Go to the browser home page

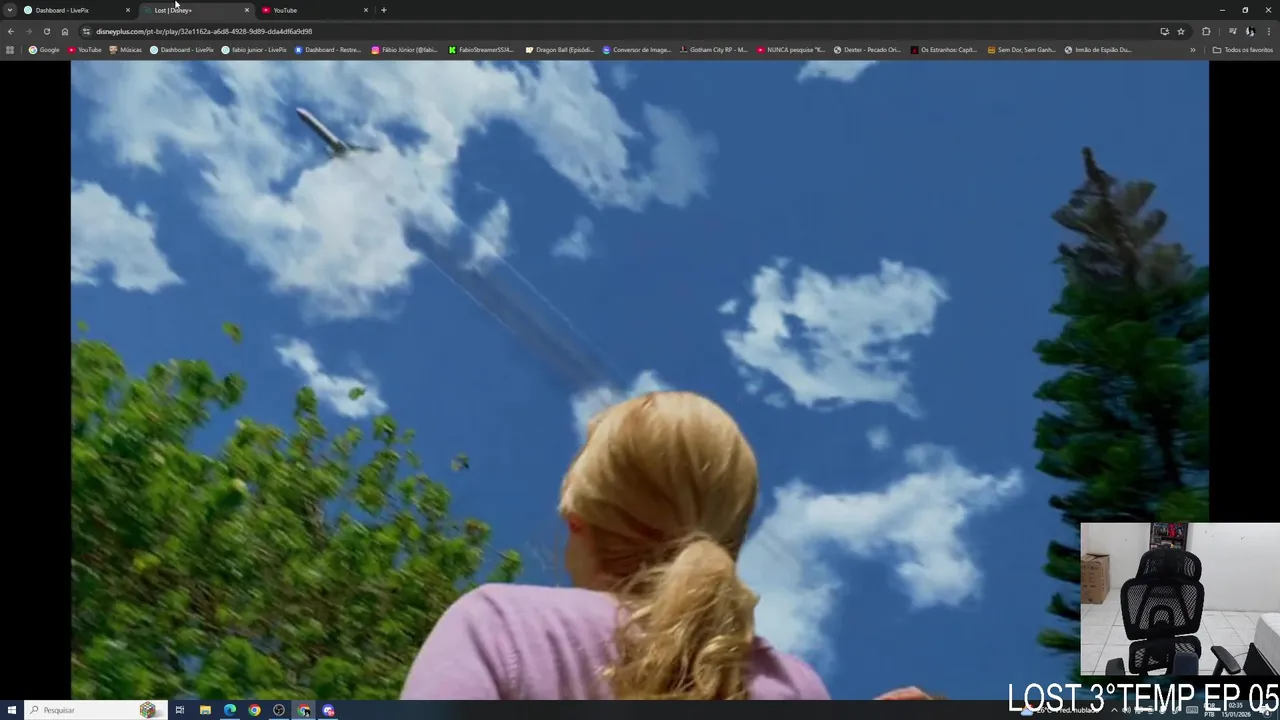(x=65, y=31)
